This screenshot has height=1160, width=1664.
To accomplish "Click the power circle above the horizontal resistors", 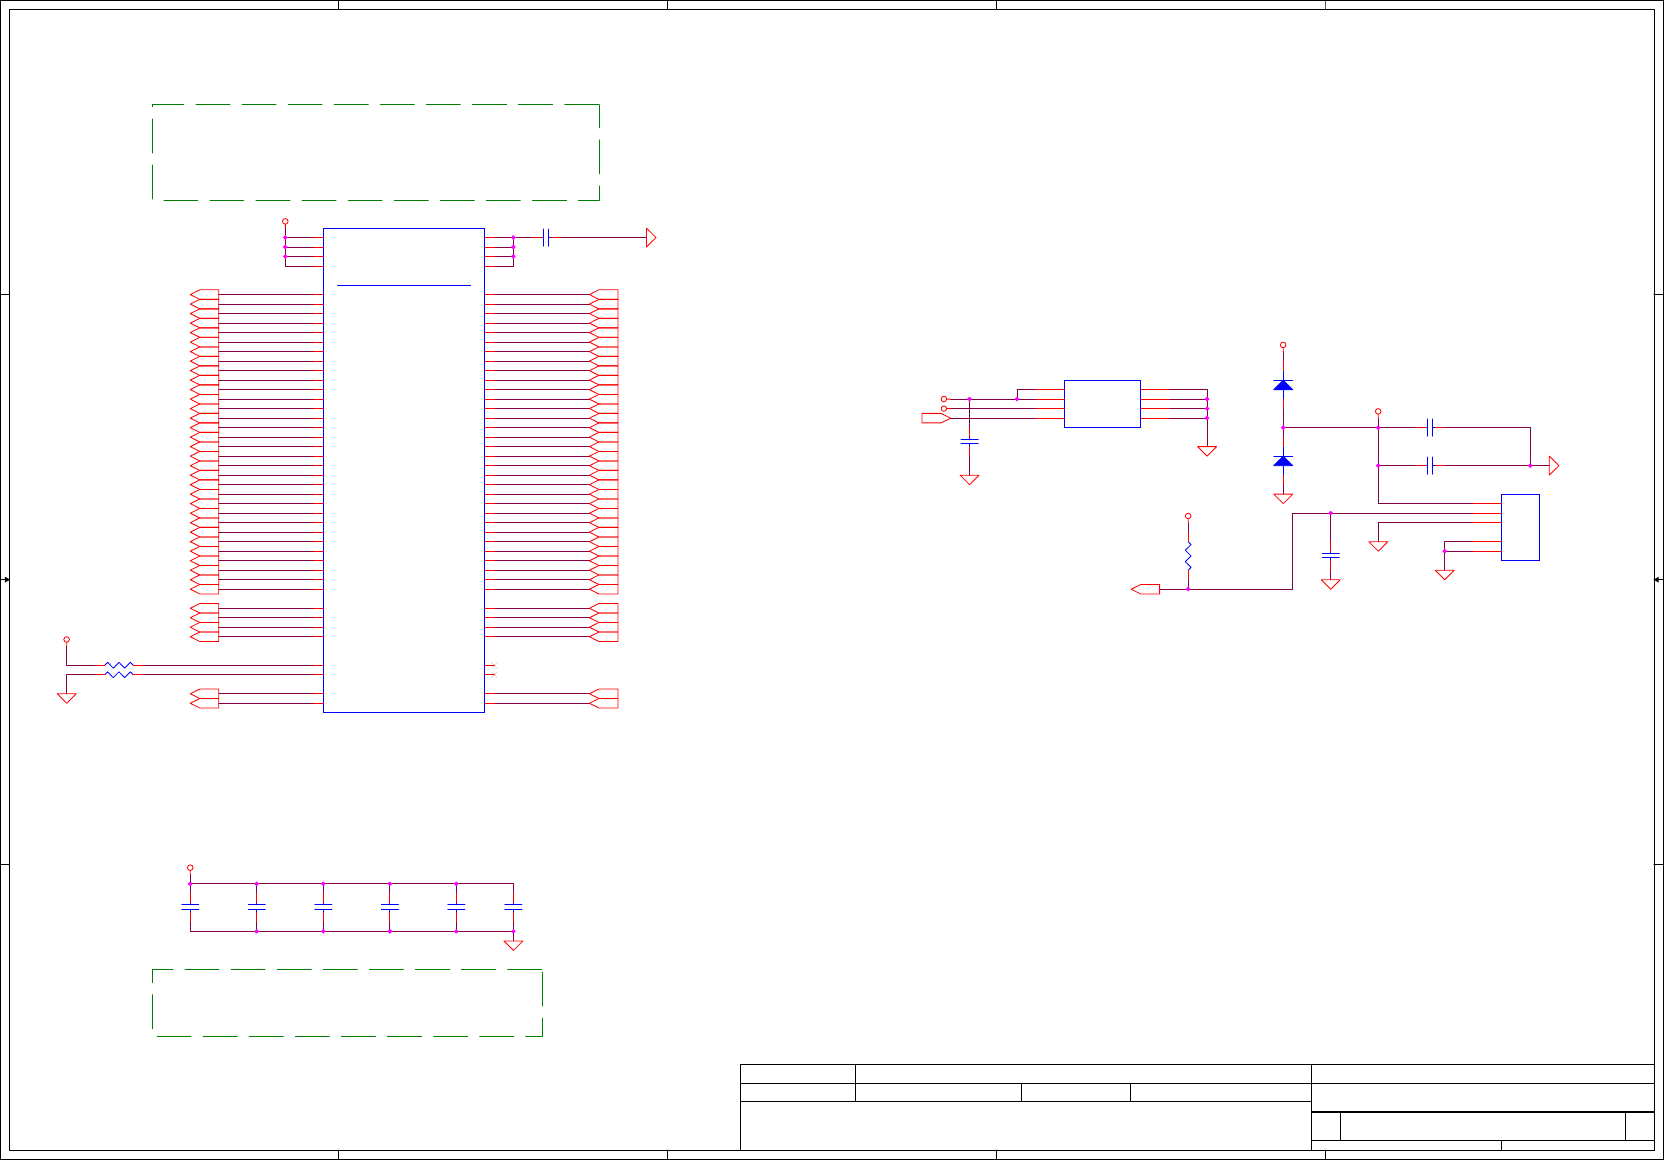I will coord(67,639).
